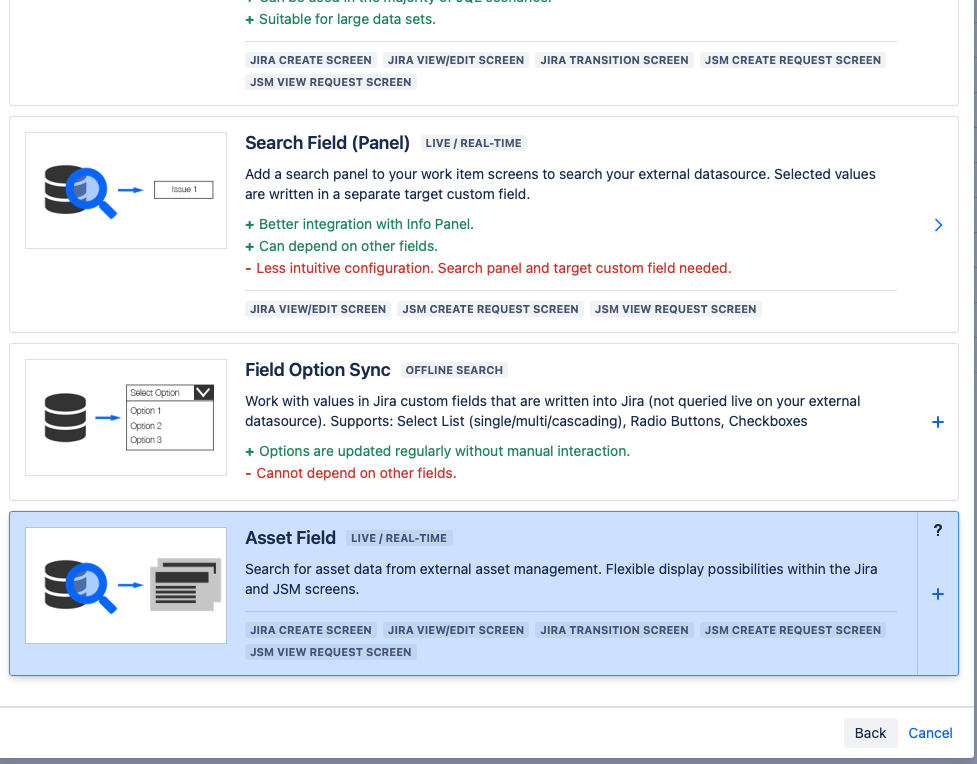The width and height of the screenshot is (977, 764).
Task: Add Asset Field with plus icon
Action: pyautogui.click(x=938, y=594)
